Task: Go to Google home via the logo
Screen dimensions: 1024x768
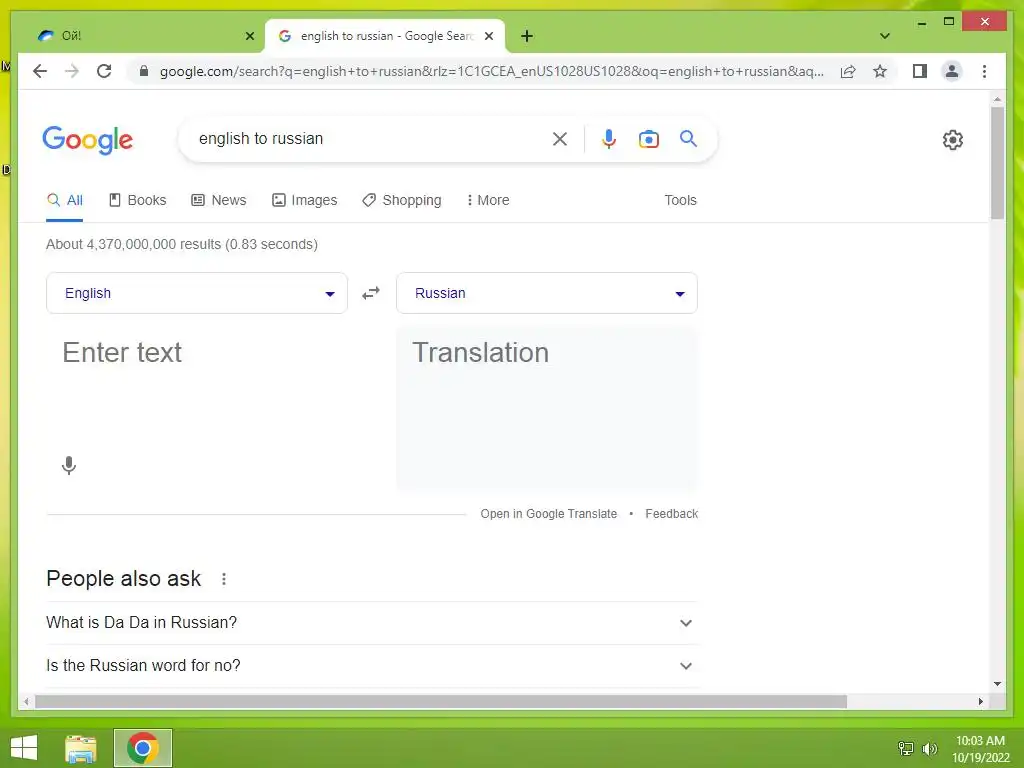Action: [88, 140]
